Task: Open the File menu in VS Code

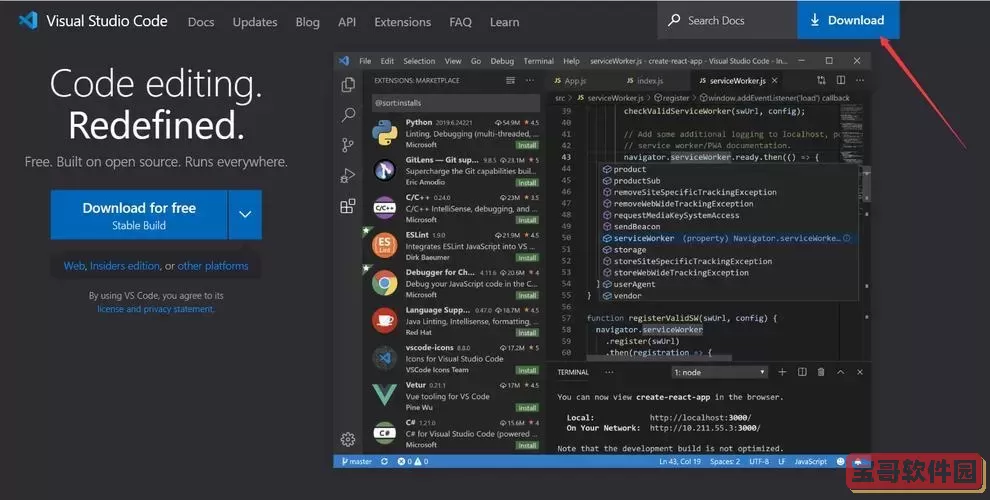Action: pos(365,61)
